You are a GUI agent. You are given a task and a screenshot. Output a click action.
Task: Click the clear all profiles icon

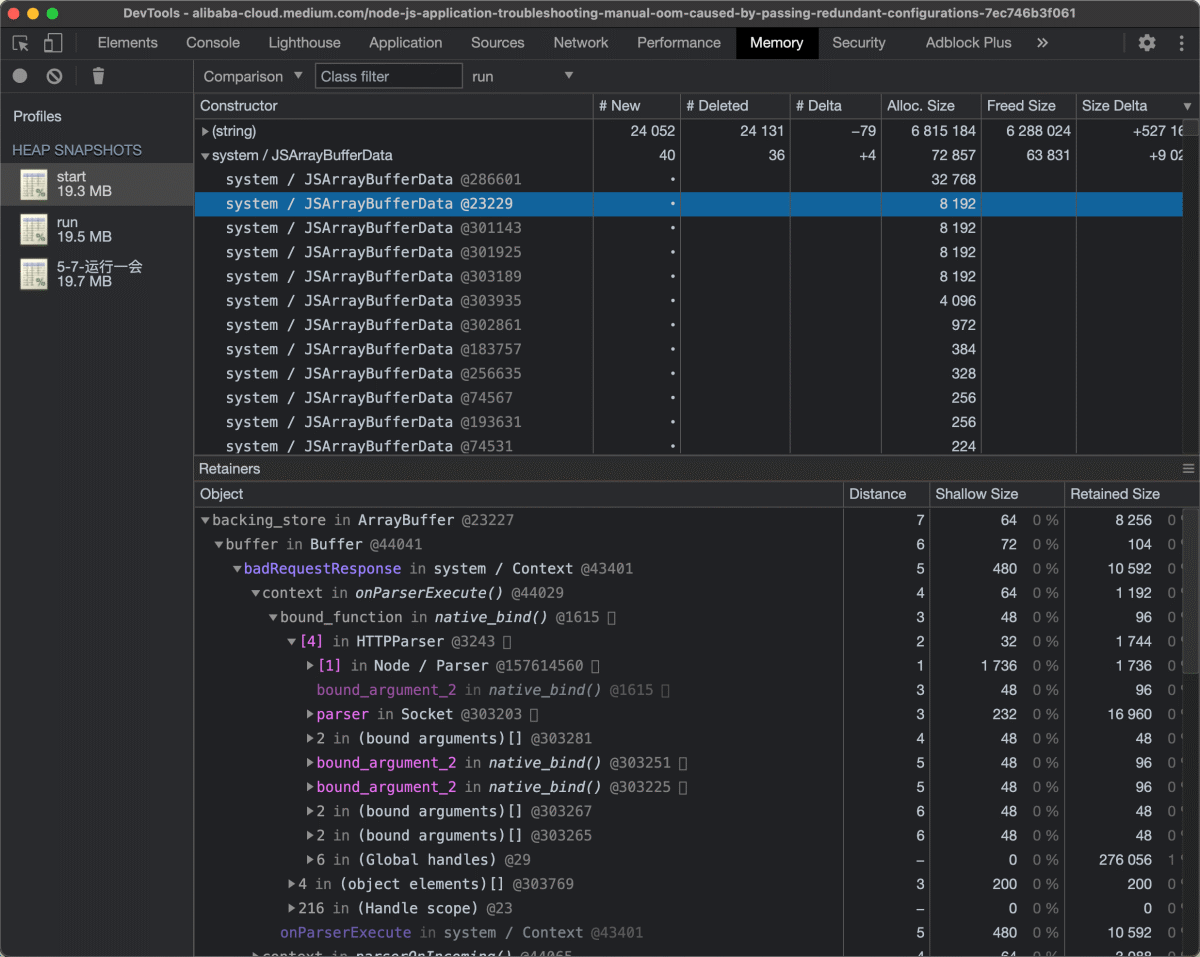[x=55, y=76]
